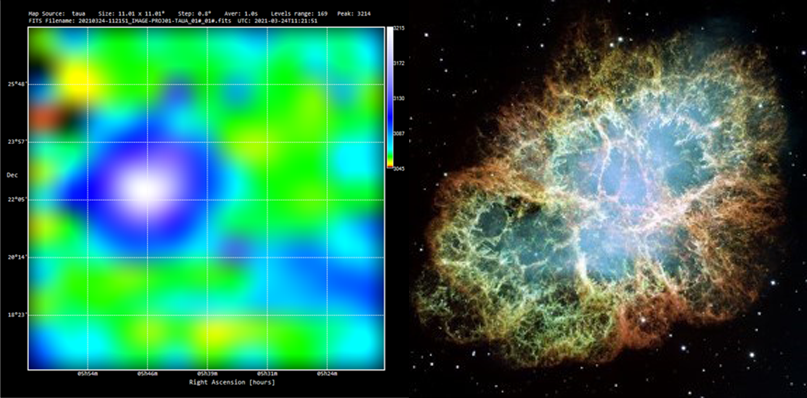The height and width of the screenshot is (398, 807).
Task: Click the Crab Nebula photograph
Action: [x=608, y=199]
